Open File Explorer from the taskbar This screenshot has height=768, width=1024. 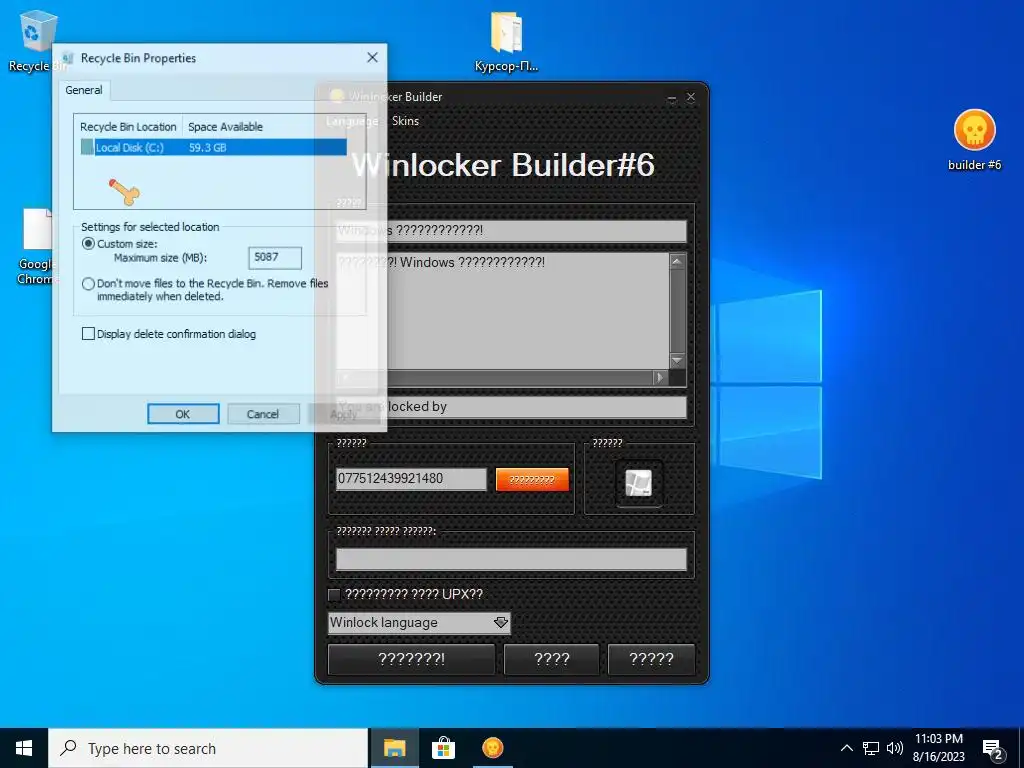click(x=394, y=748)
